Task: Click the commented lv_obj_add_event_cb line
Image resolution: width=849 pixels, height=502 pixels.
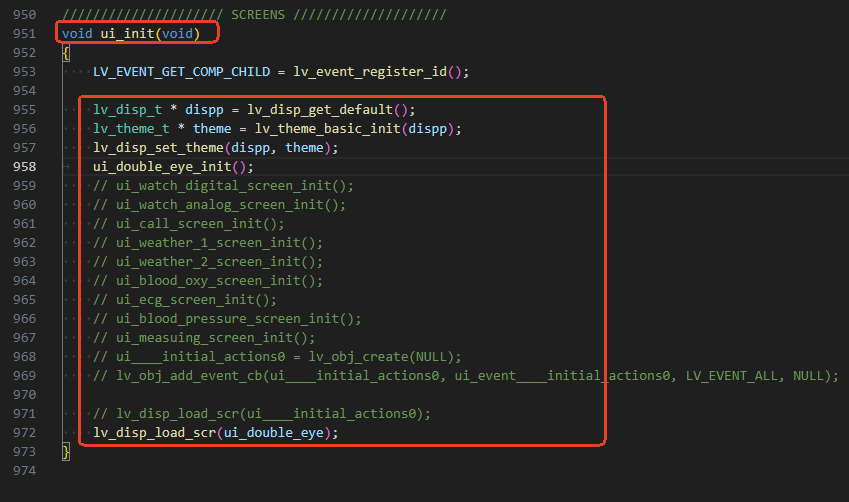Action: click(466, 375)
